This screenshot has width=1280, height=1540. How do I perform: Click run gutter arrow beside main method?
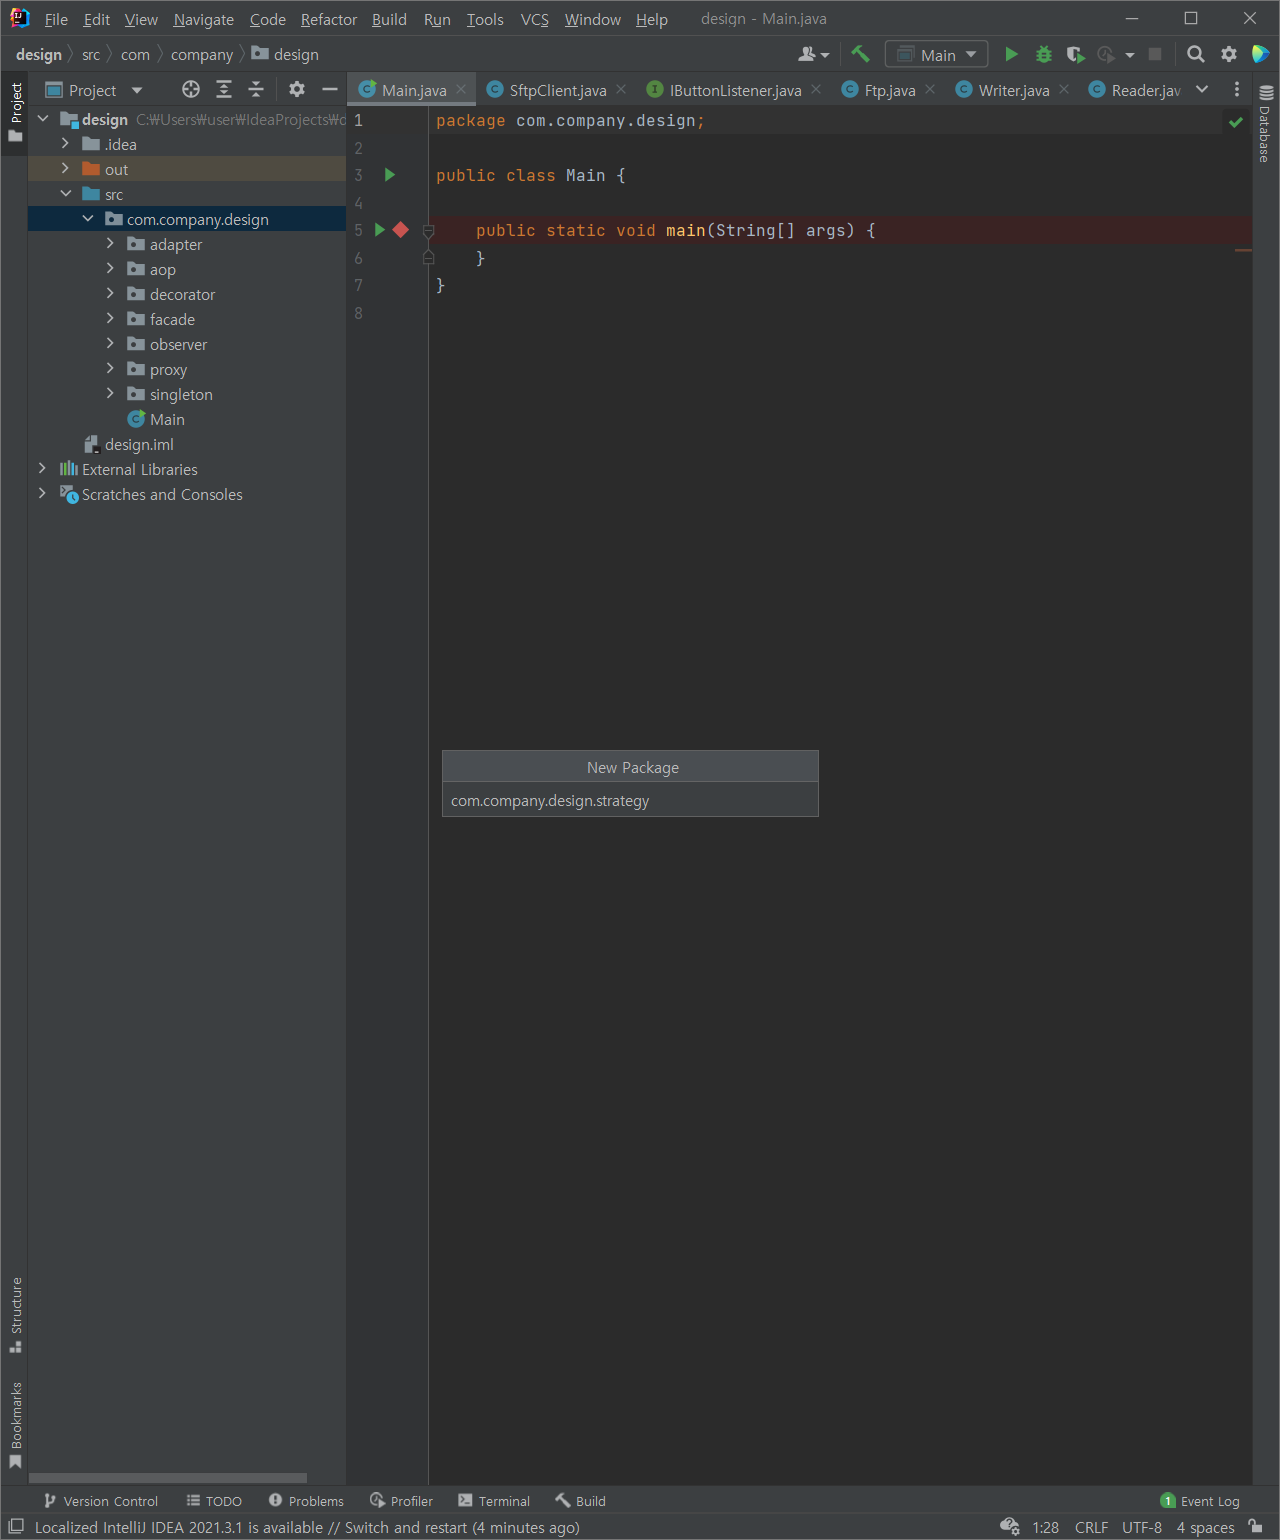coord(380,230)
